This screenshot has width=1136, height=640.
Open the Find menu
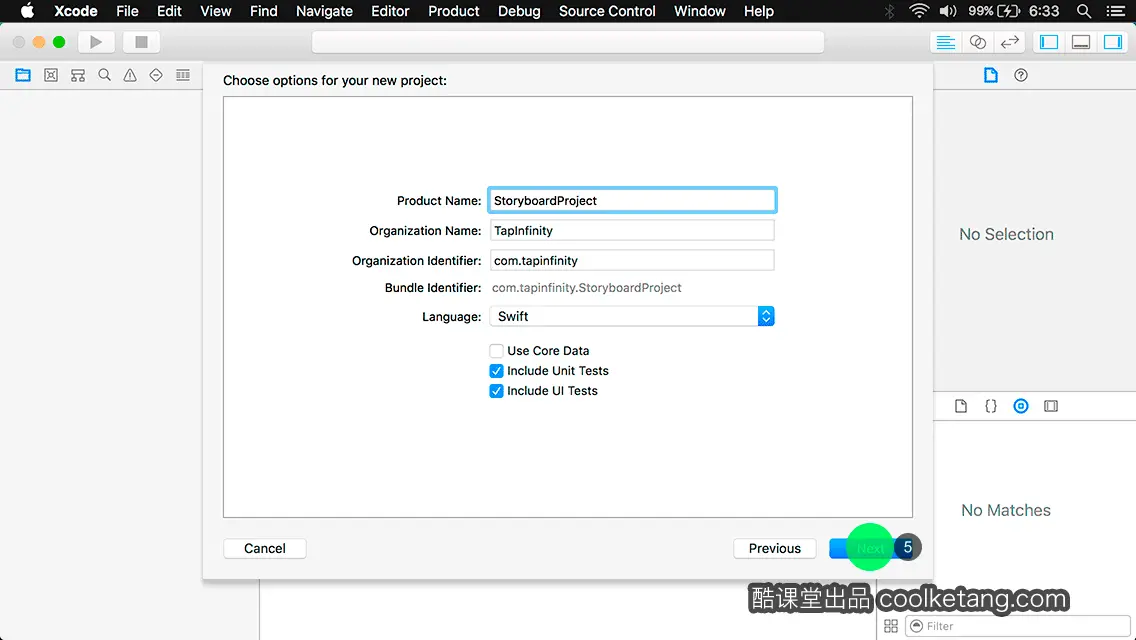point(264,11)
